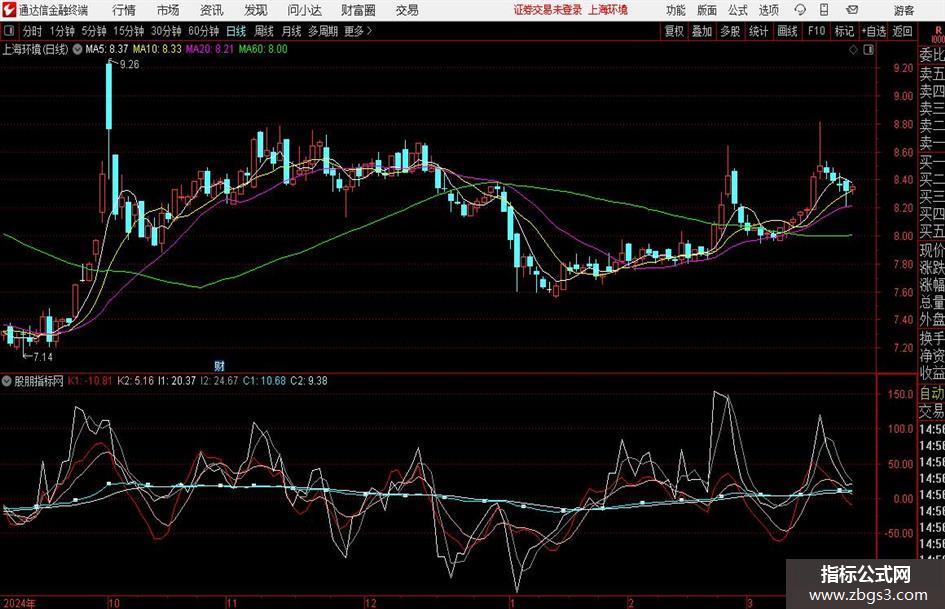Click the 复权 toolbar button
The image size is (945, 609).
point(674,31)
